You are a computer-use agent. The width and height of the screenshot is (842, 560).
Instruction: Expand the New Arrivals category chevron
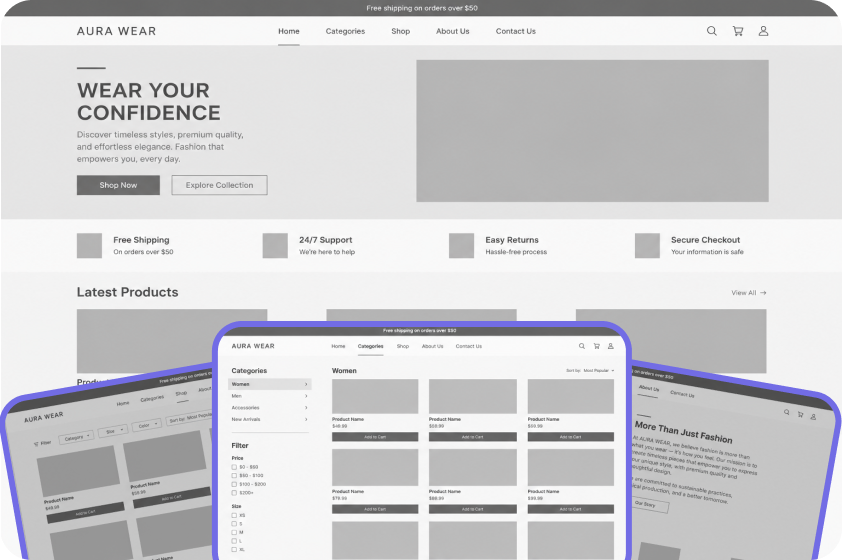[306, 419]
